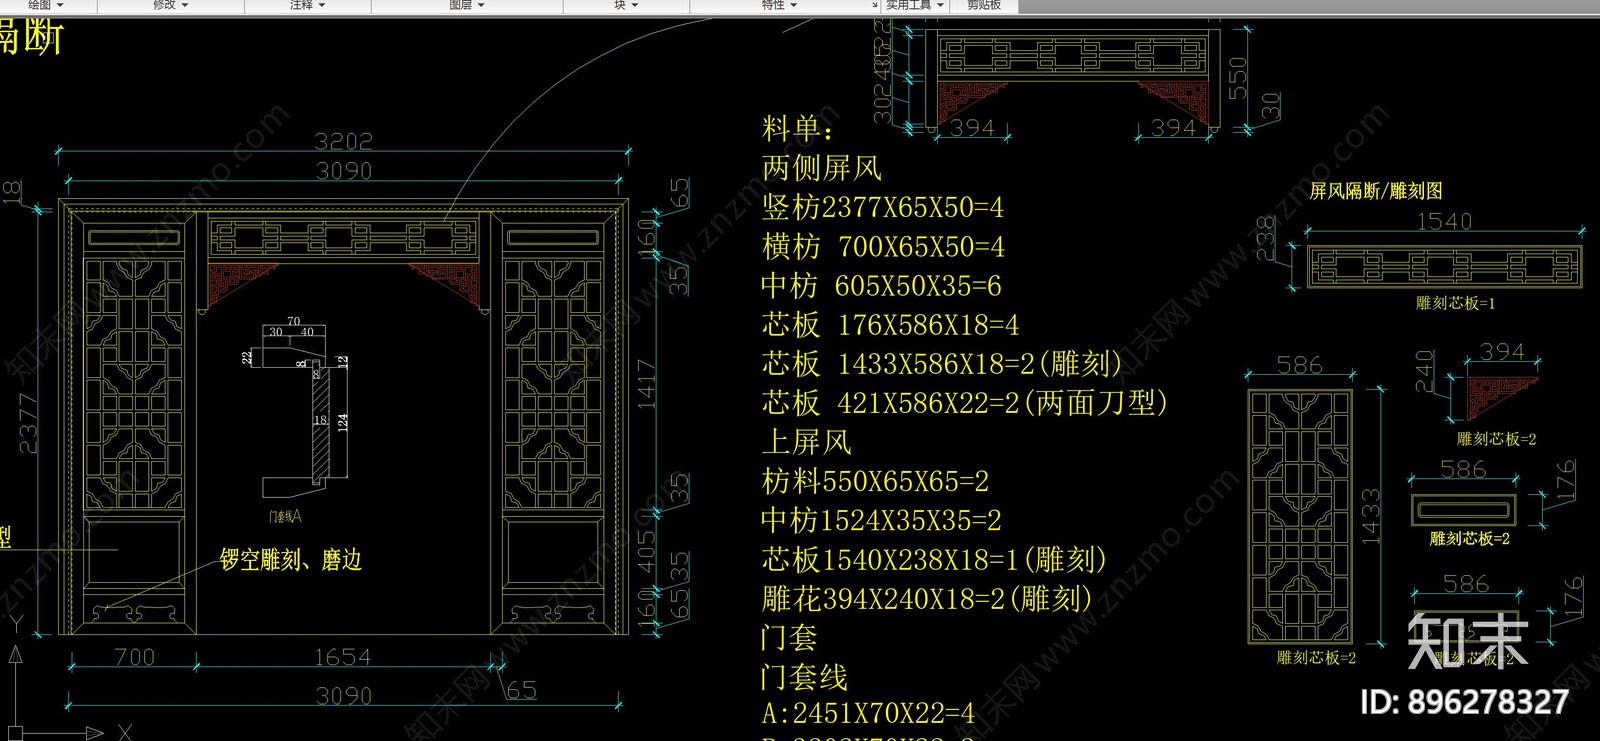The image size is (1600, 741).
Task: Expand the 绘图 ribbon panel
Action: [x=45, y=5]
